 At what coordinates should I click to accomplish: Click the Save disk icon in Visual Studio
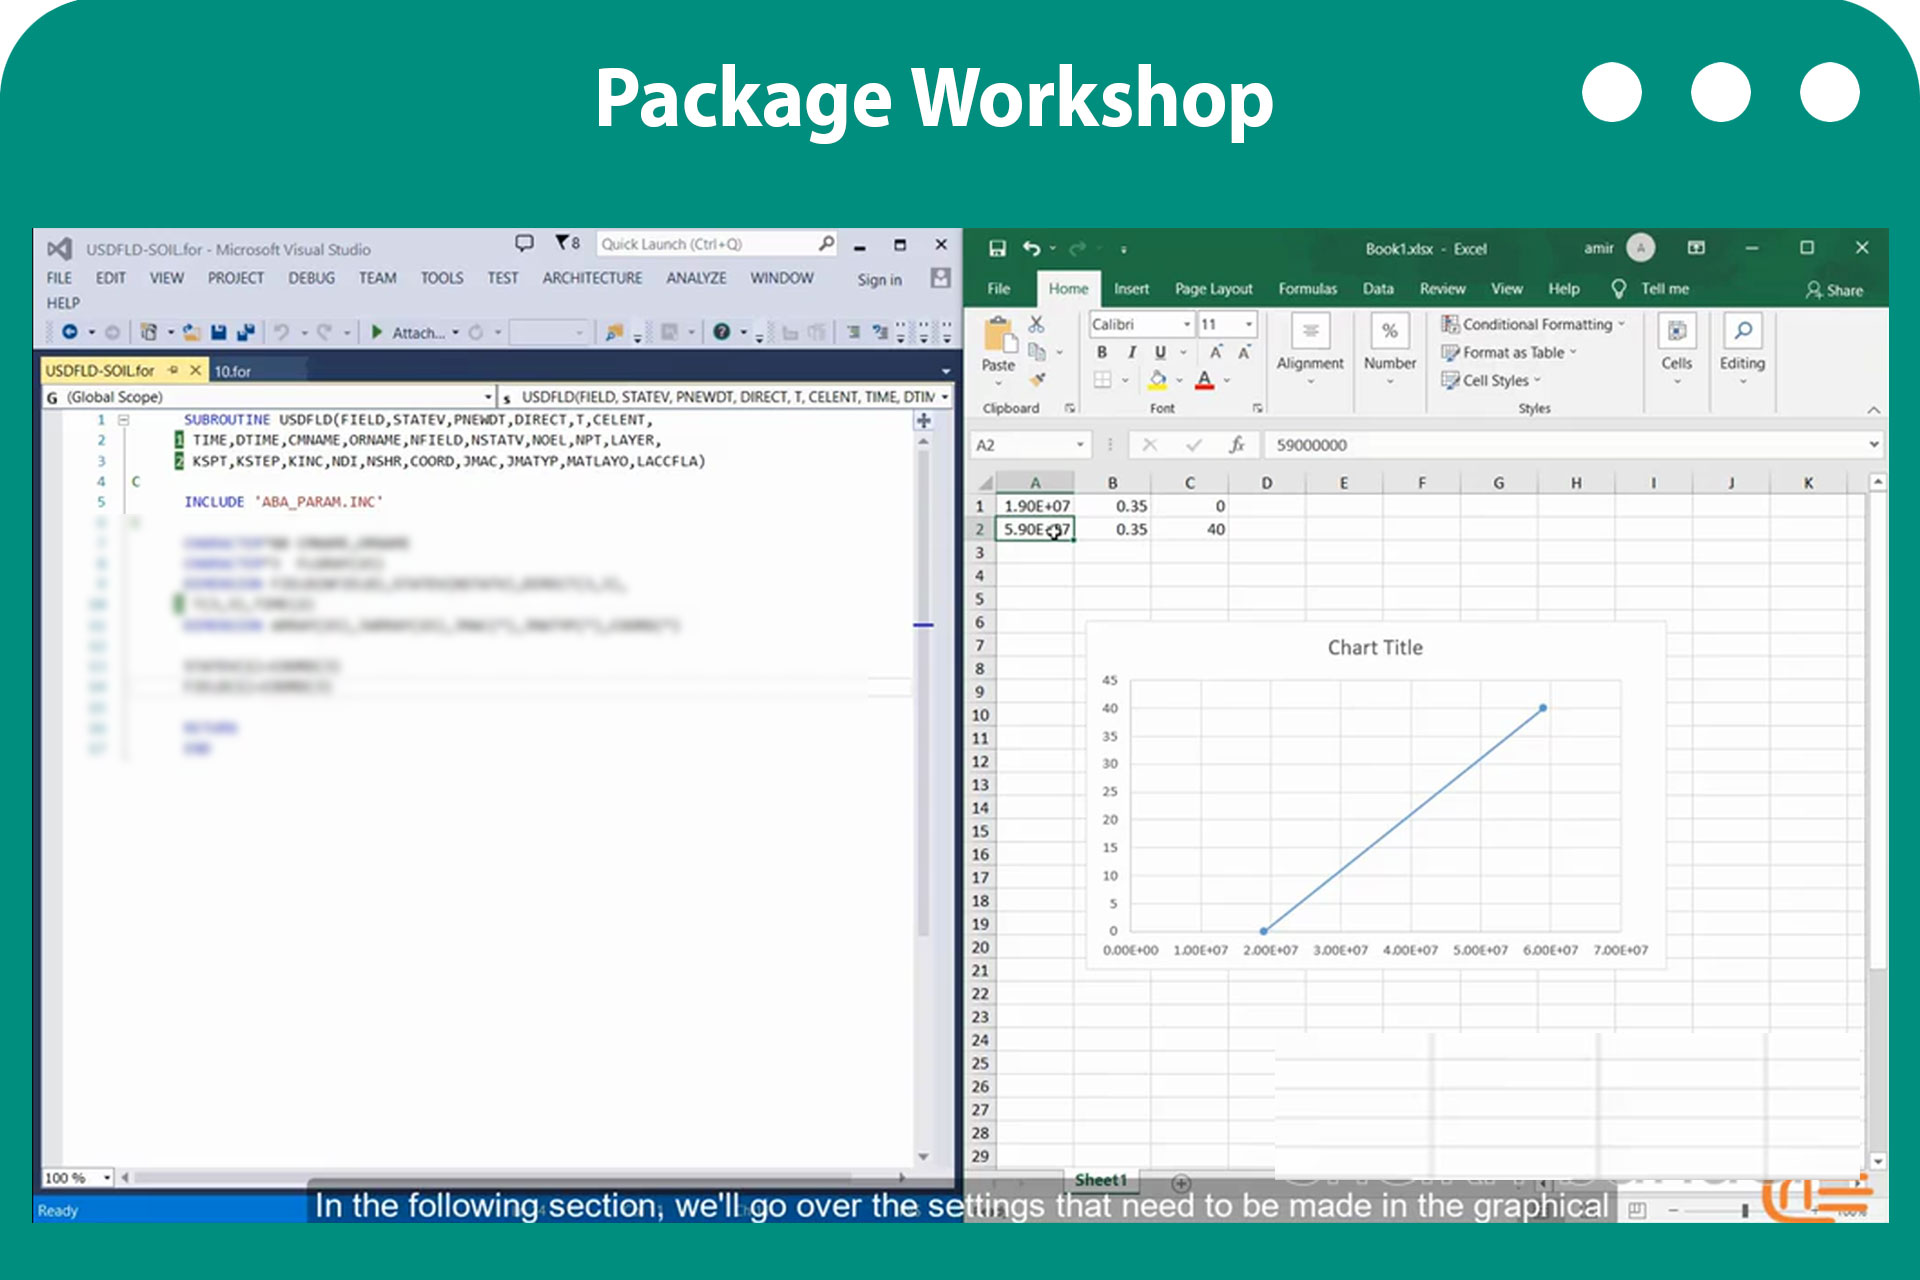pyautogui.click(x=219, y=332)
